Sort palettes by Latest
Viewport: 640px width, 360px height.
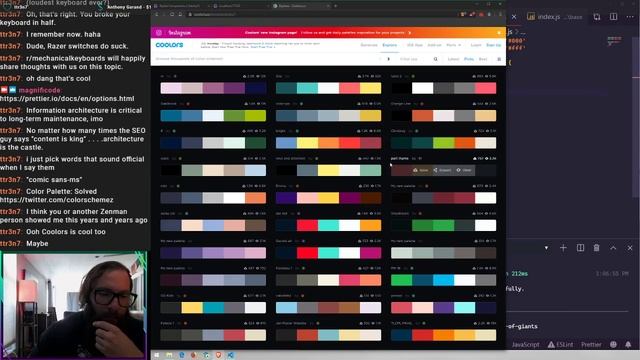453,59
